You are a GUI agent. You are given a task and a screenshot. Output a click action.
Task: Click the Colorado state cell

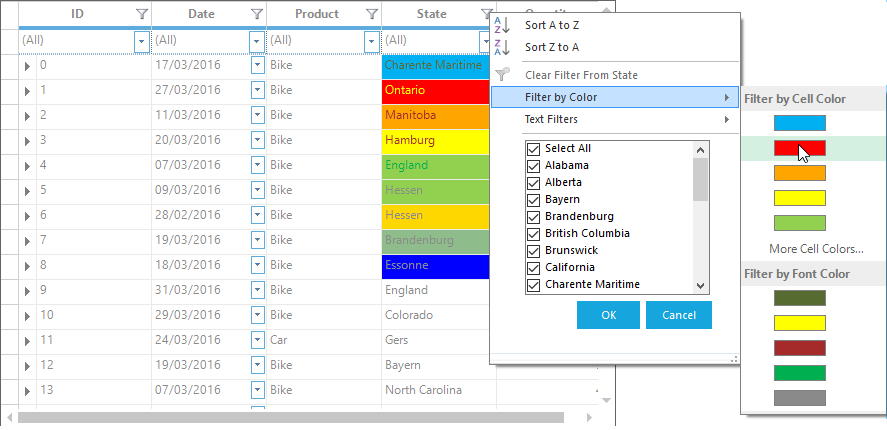[x=436, y=315]
